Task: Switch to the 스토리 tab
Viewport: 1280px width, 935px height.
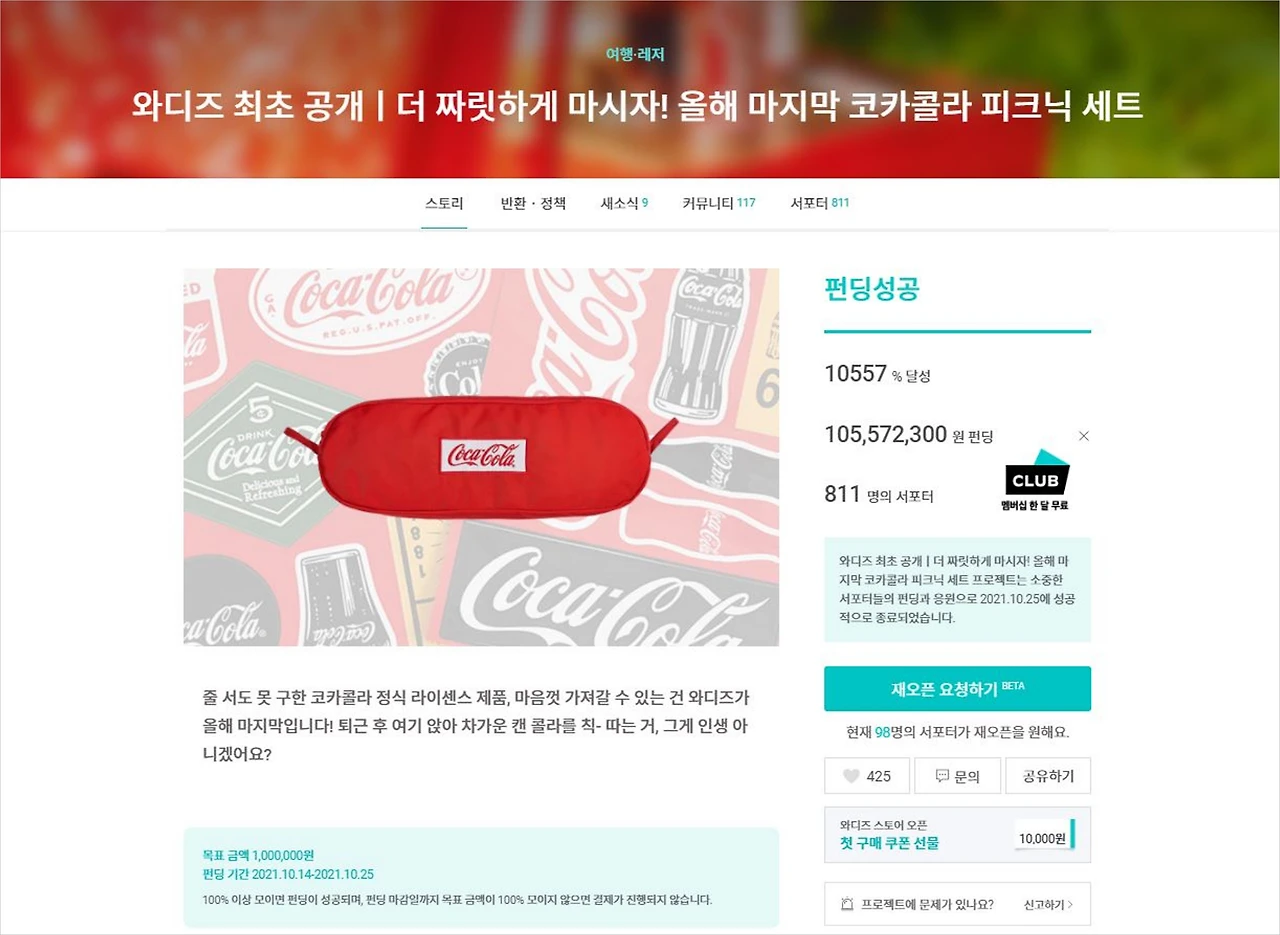Action: (x=444, y=203)
